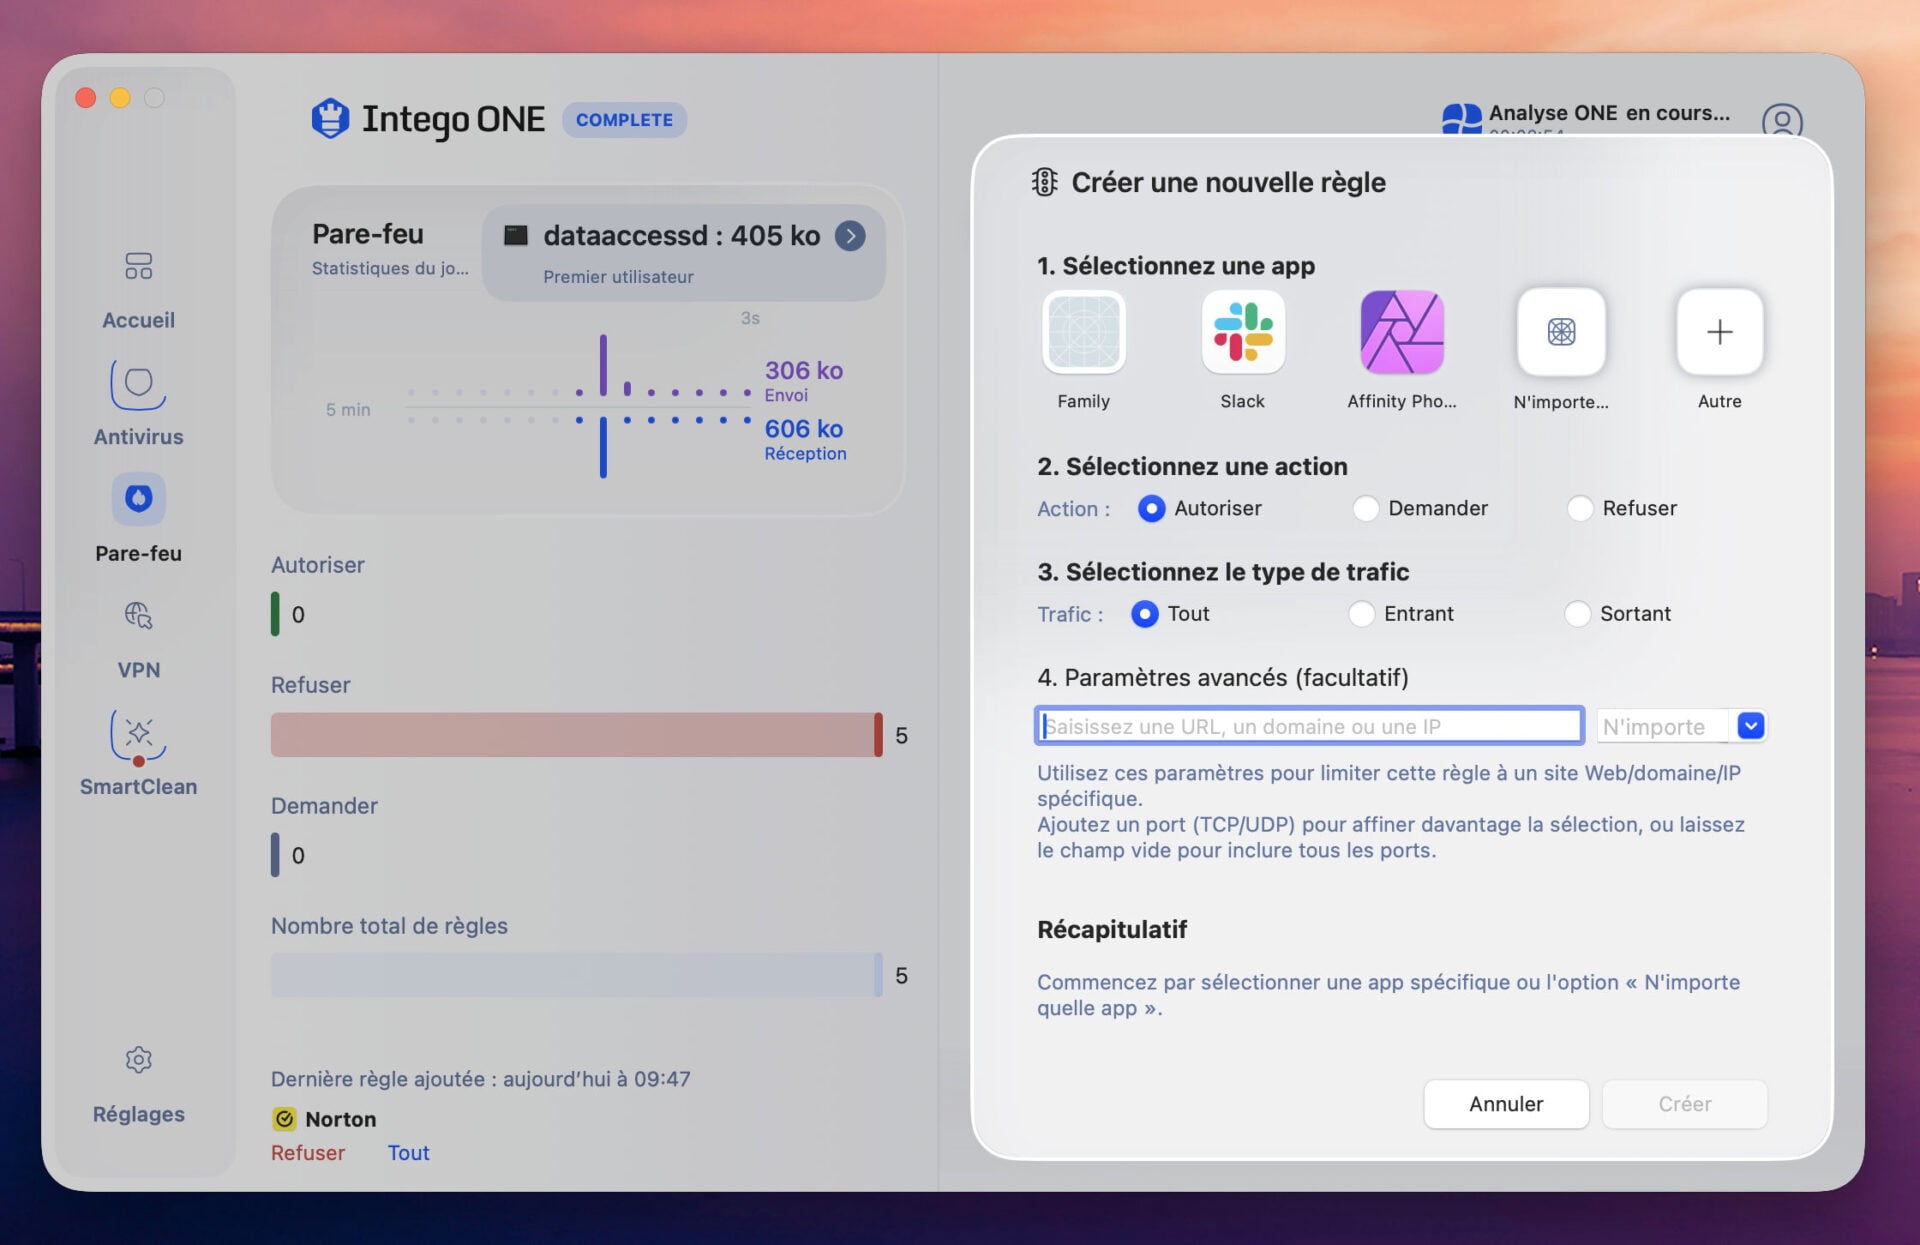Select the Family app icon
This screenshot has height=1245, width=1920.
click(x=1084, y=332)
